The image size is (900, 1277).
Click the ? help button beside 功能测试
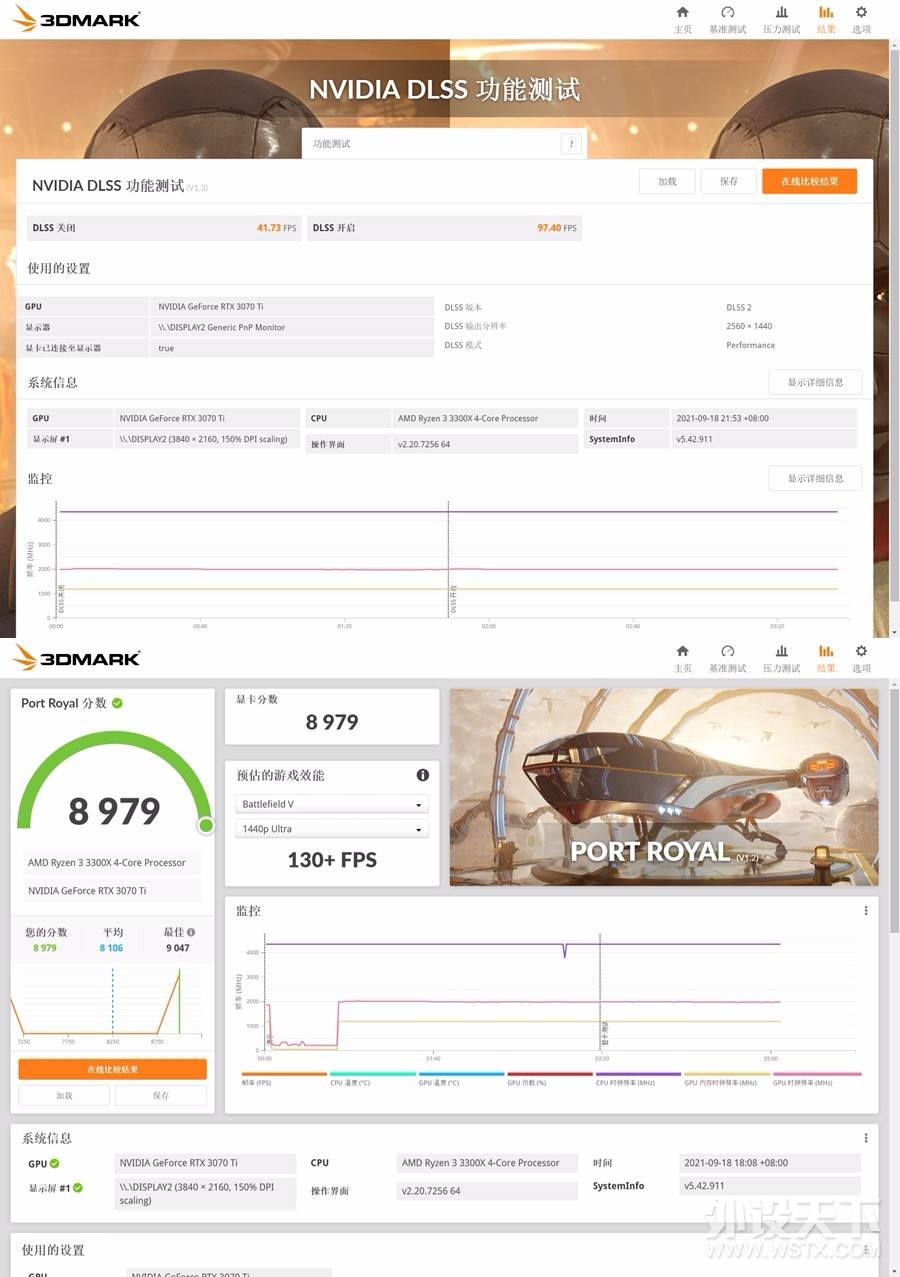point(571,144)
